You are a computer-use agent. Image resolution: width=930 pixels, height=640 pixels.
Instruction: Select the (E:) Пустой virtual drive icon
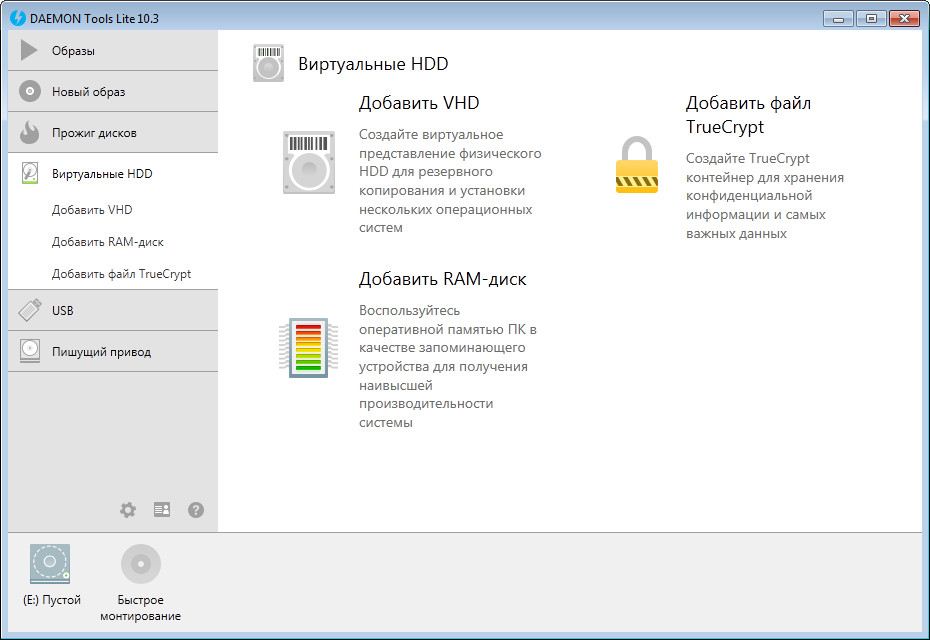(50, 563)
